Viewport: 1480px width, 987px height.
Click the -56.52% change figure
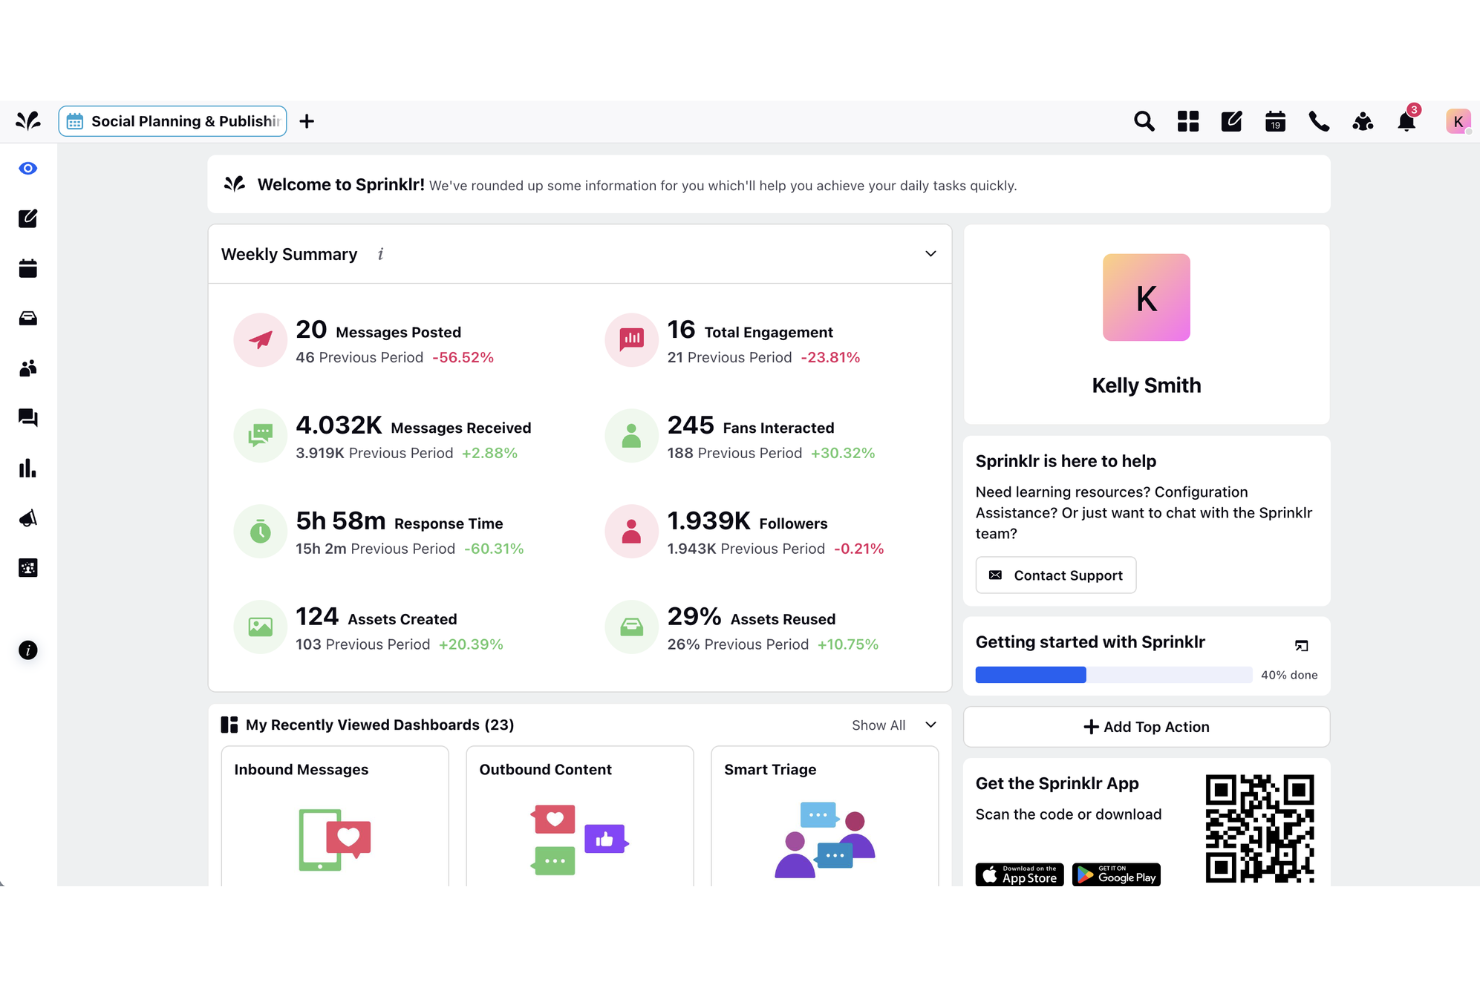[463, 357]
